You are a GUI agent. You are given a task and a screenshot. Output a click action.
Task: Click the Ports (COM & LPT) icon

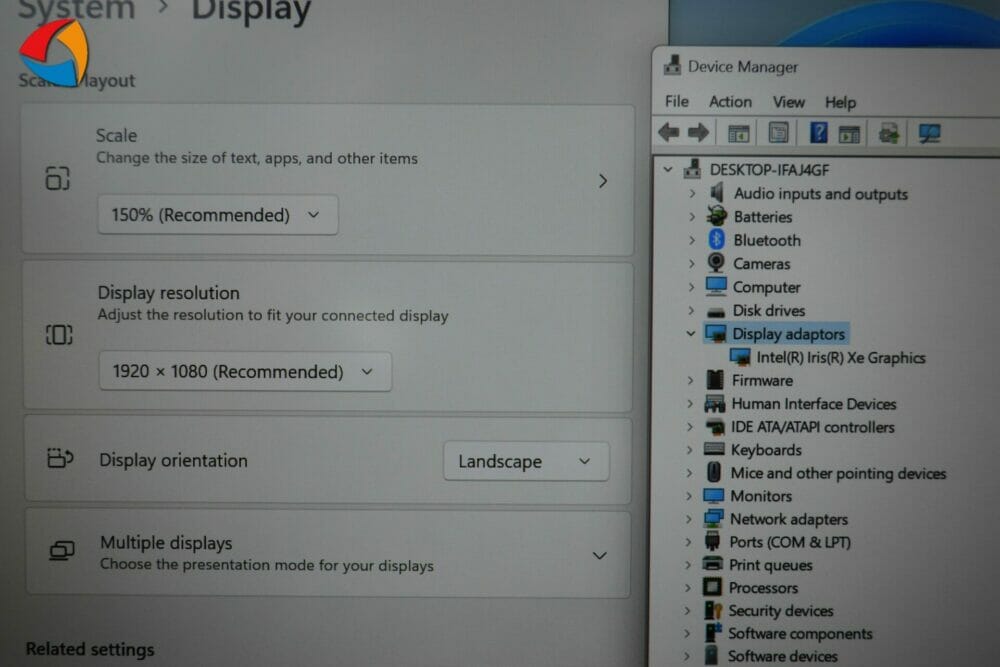712,541
